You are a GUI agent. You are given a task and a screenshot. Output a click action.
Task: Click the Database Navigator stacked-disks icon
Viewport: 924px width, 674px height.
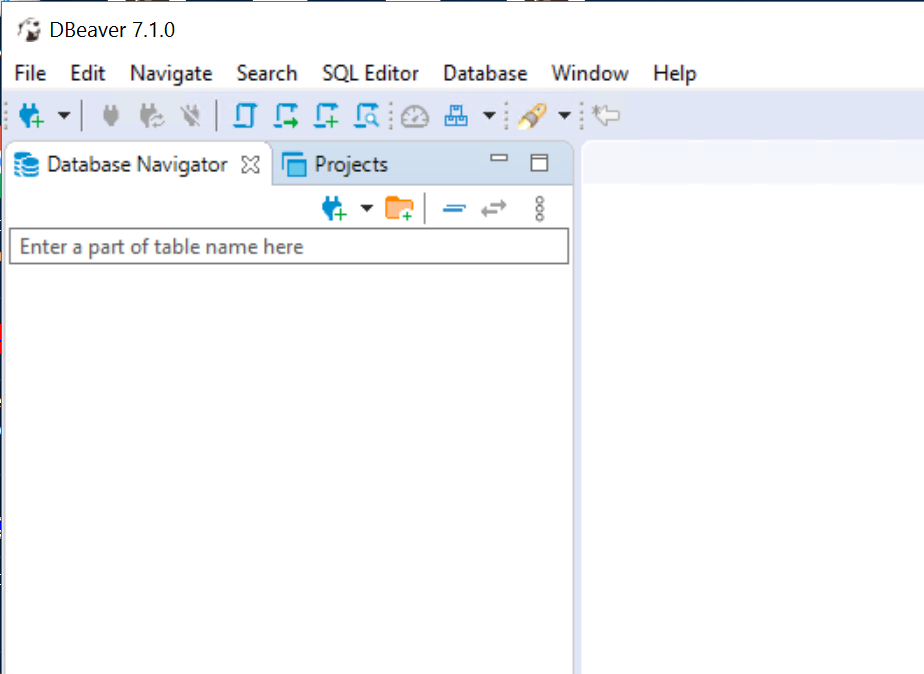point(27,165)
